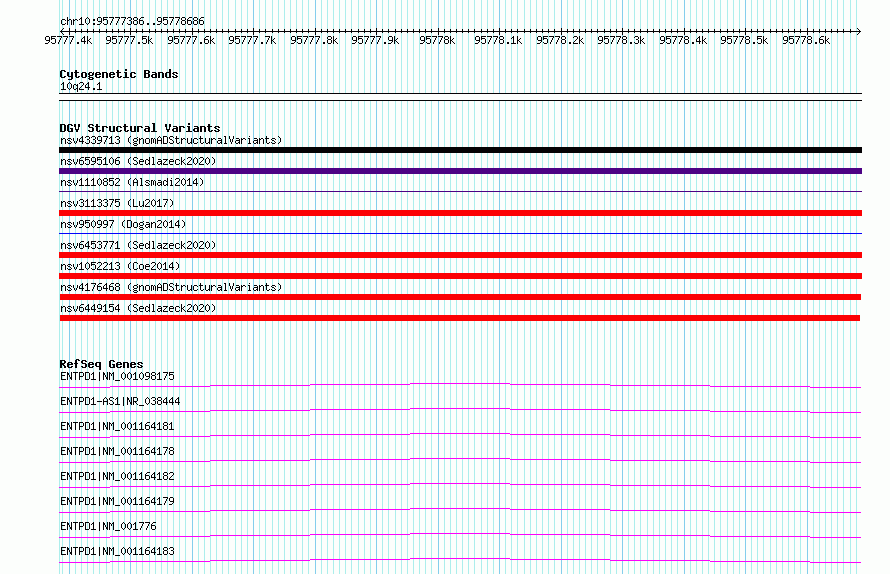Click the red bar for nsv4176468
This screenshot has height=574, width=890.
click(x=460, y=297)
